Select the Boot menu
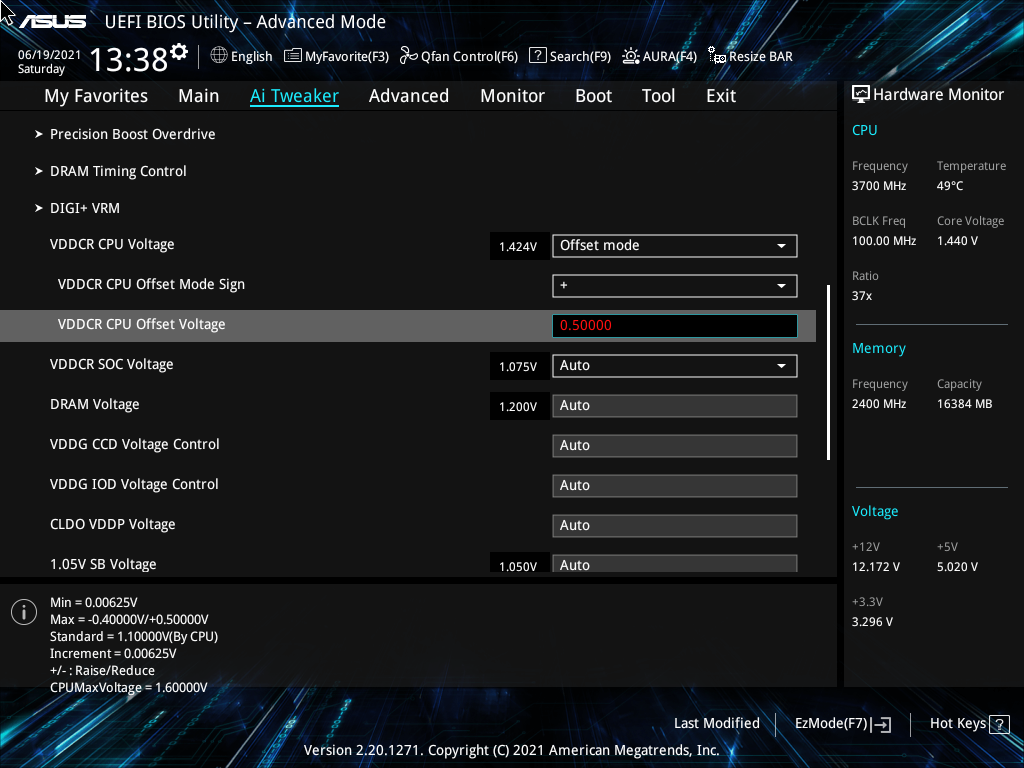This screenshot has width=1024, height=768. [x=593, y=95]
